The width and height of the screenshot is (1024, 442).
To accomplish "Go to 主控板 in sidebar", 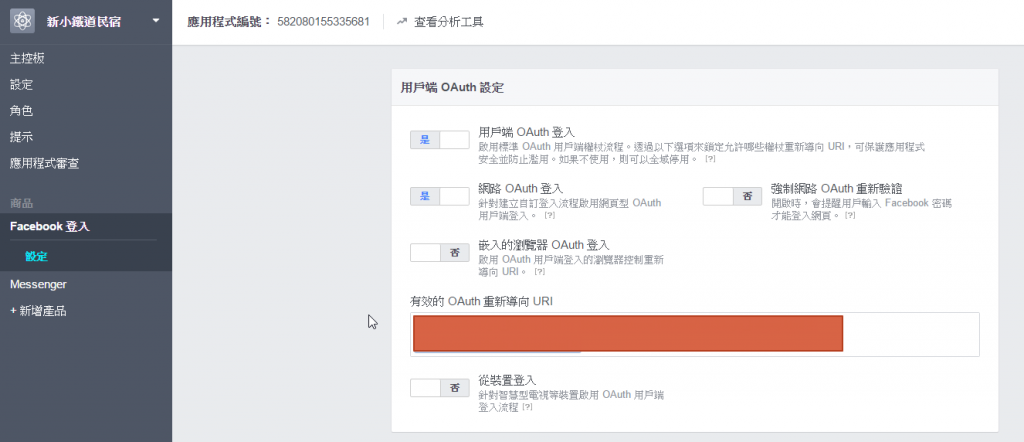I will coord(27,59).
